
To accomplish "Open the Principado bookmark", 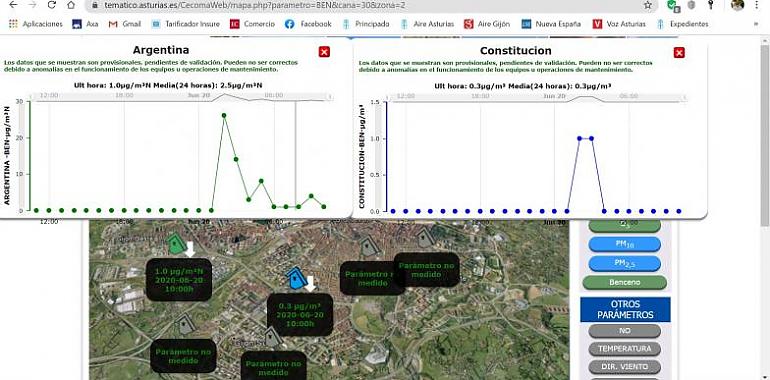I will pos(366,24).
